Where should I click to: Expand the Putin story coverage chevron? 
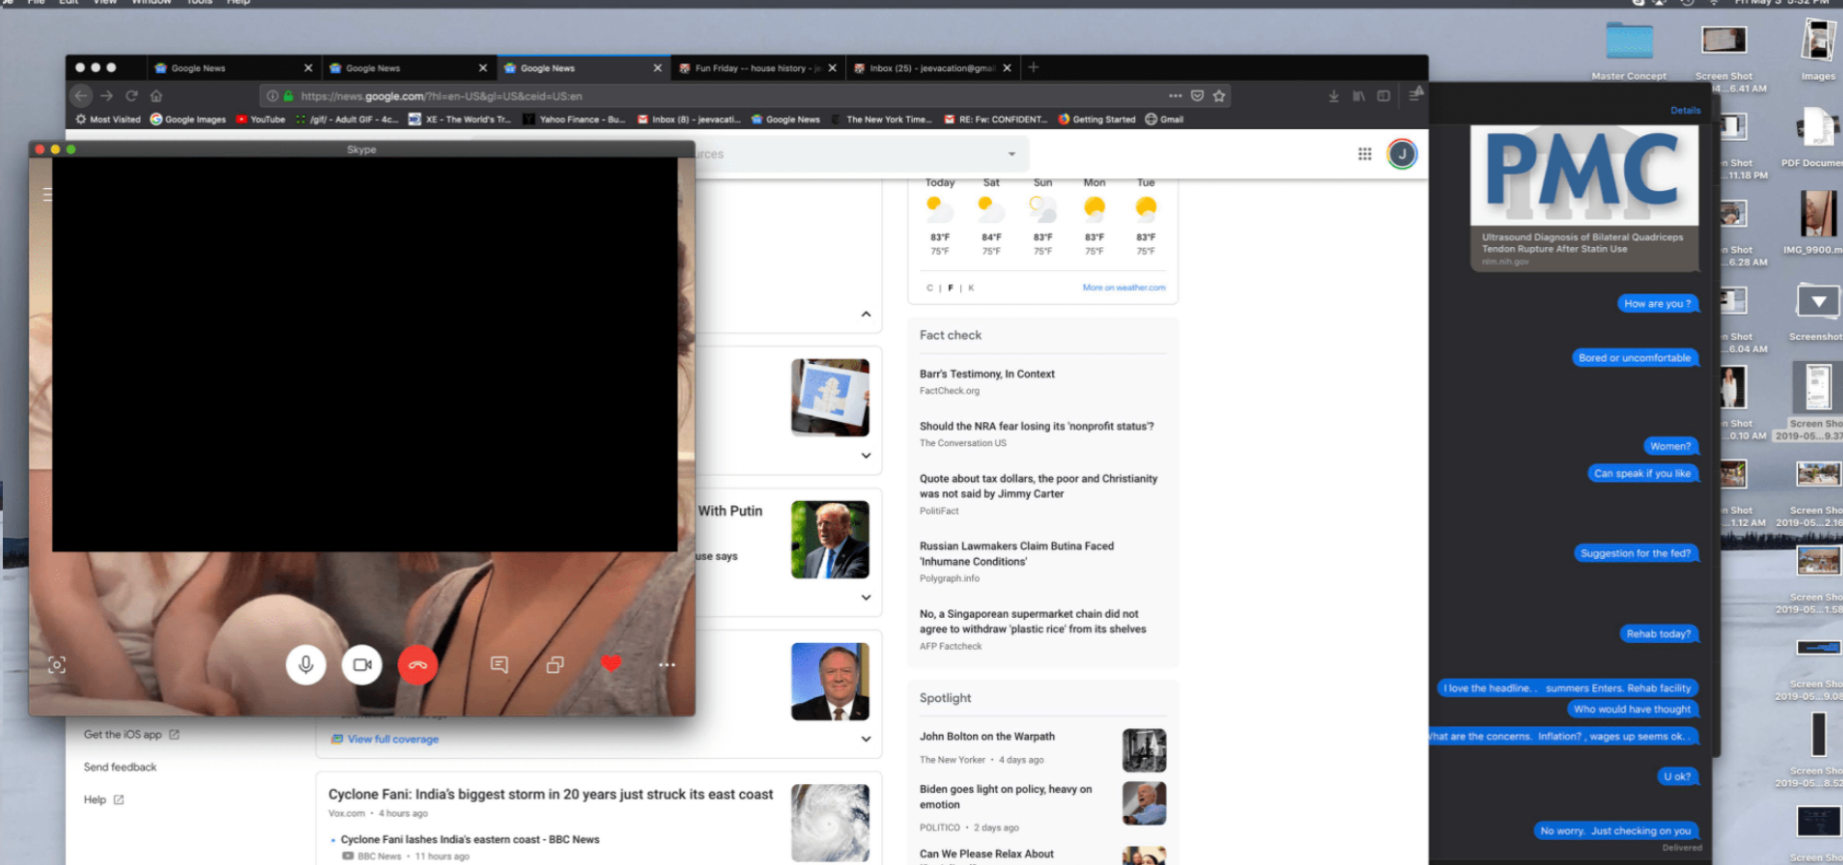click(866, 597)
